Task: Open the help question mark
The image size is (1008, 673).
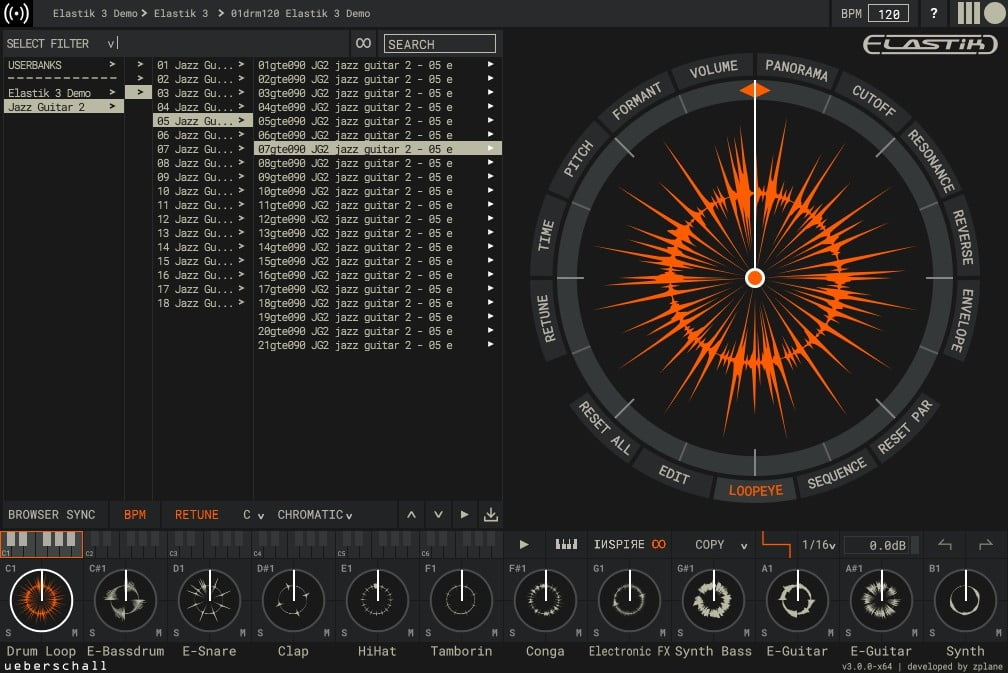Action: [933, 13]
